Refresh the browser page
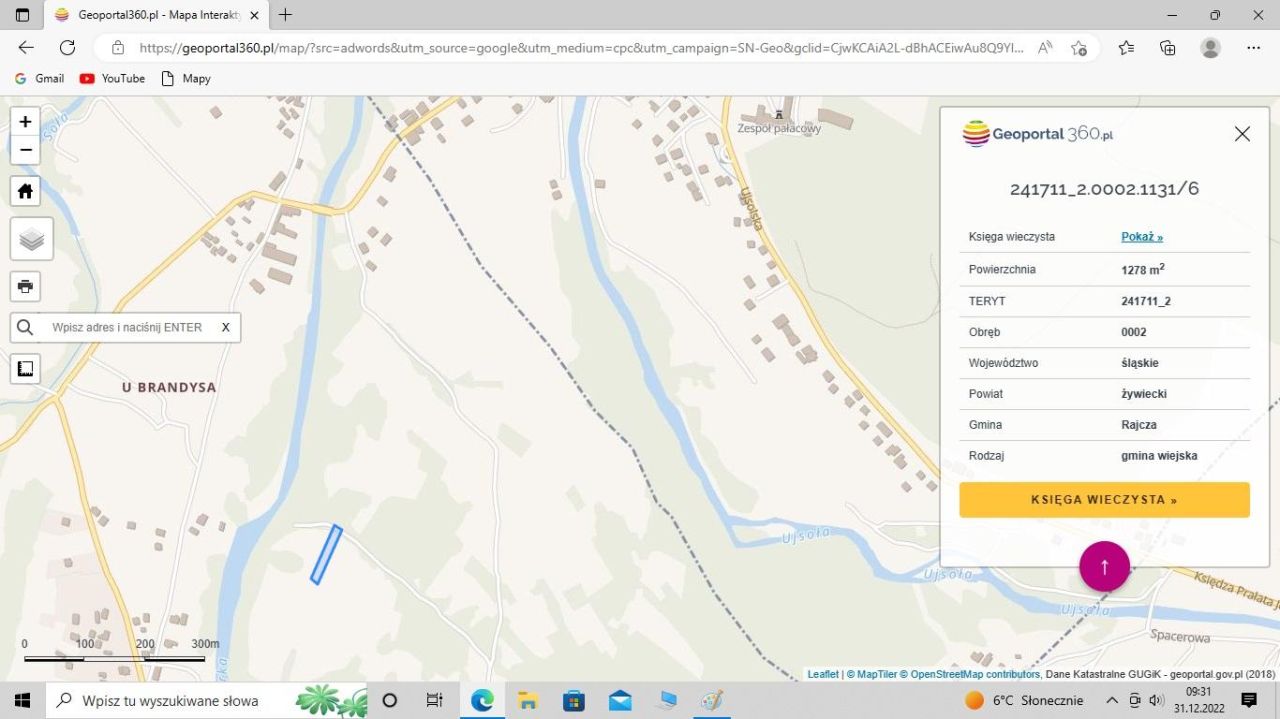Image resolution: width=1280 pixels, height=719 pixels. pyautogui.click(x=67, y=47)
